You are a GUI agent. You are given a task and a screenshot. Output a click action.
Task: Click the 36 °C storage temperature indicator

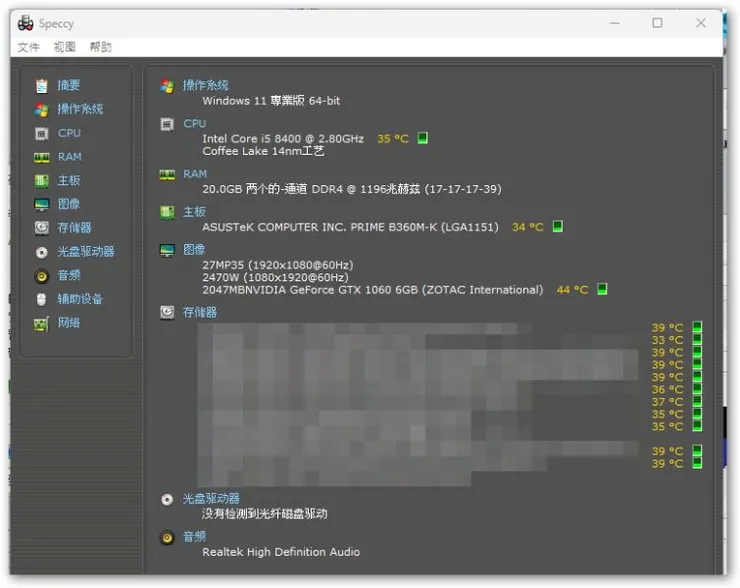(x=697, y=389)
